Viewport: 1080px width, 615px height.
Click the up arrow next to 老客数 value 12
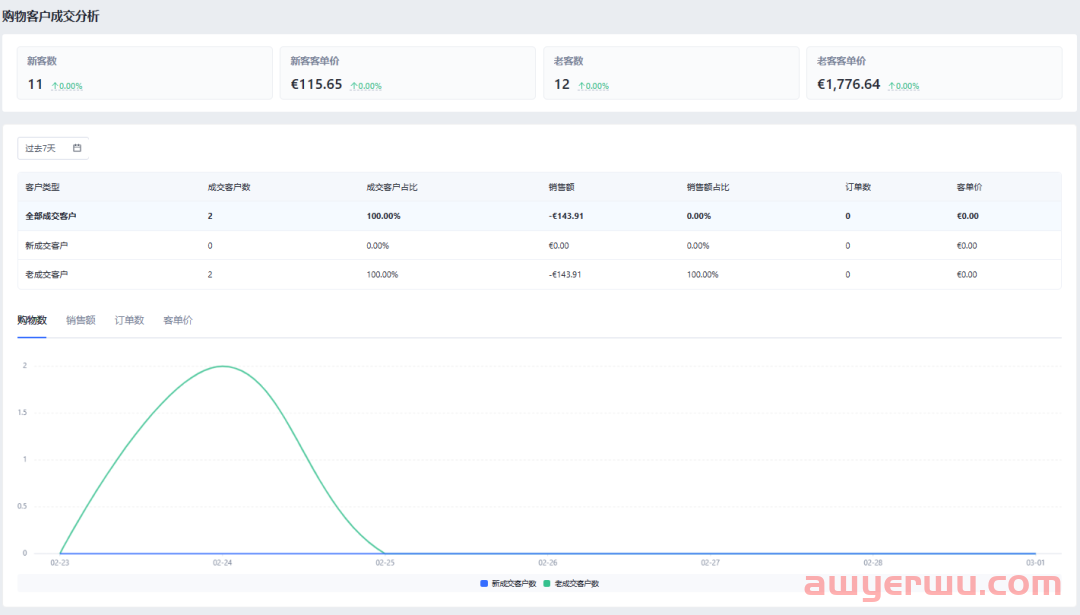(x=580, y=86)
